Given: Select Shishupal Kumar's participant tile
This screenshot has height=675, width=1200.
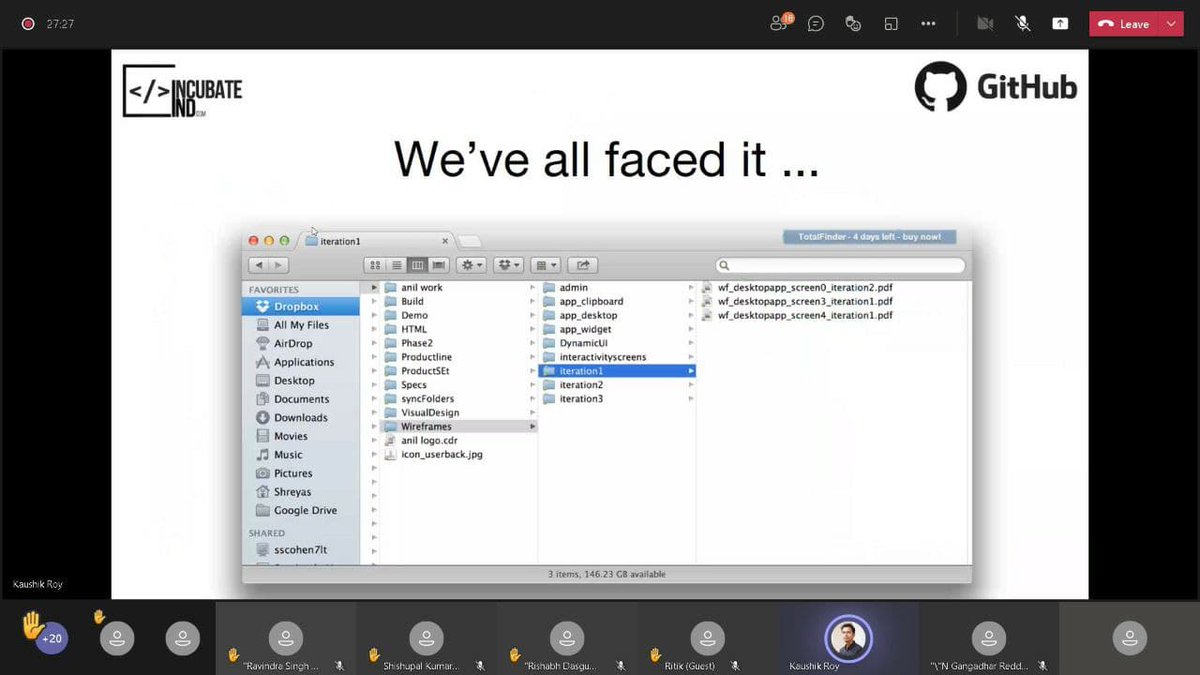Looking at the screenshot, I should 427,638.
